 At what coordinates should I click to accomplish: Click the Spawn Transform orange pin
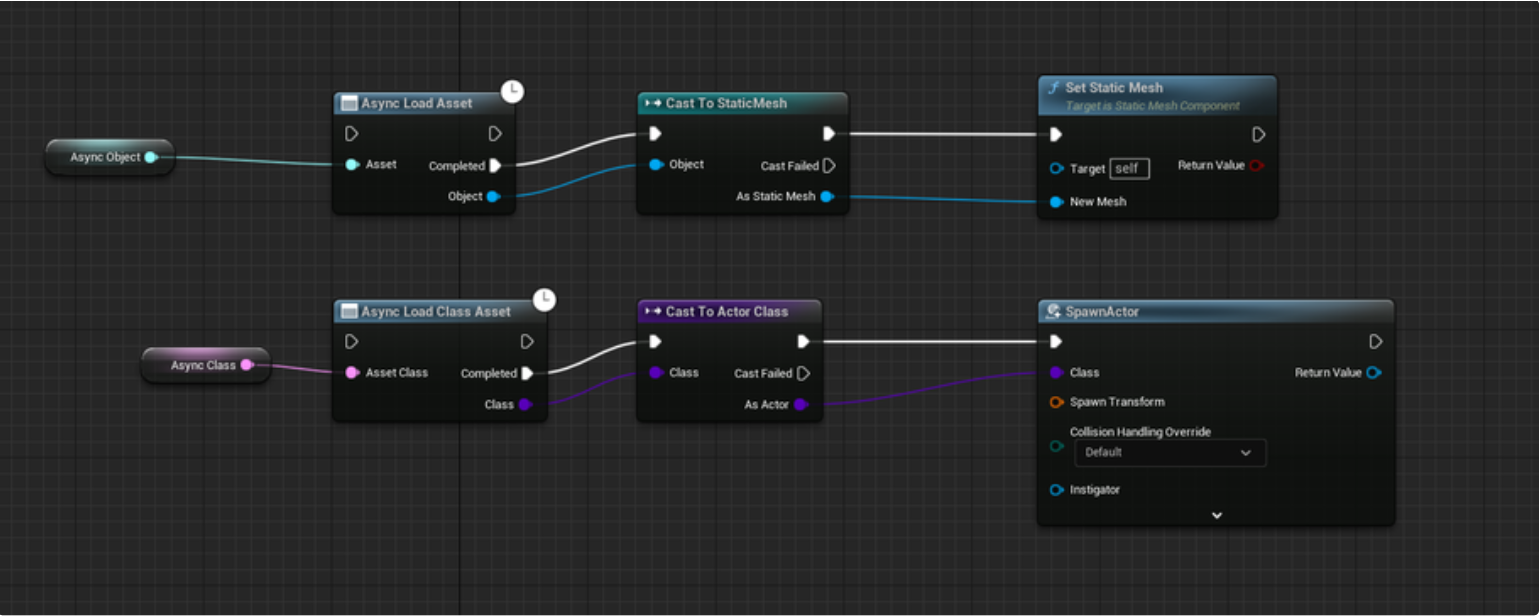(x=1057, y=402)
